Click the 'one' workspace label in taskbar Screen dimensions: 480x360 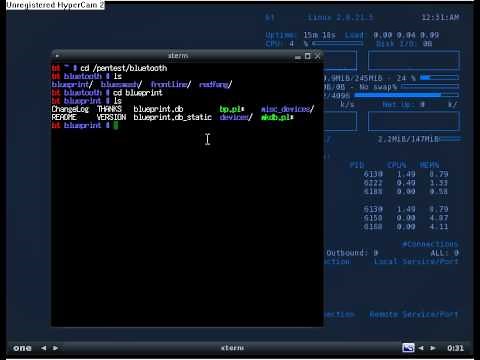pos(22,348)
